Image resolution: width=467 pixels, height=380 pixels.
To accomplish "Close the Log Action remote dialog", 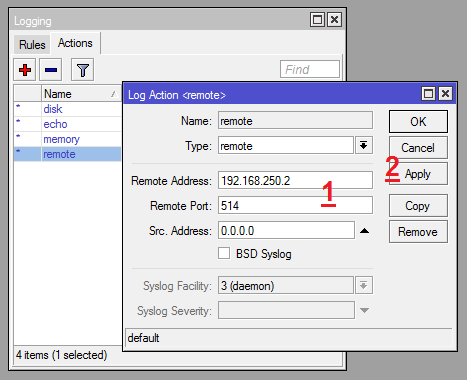I will tap(445, 94).
